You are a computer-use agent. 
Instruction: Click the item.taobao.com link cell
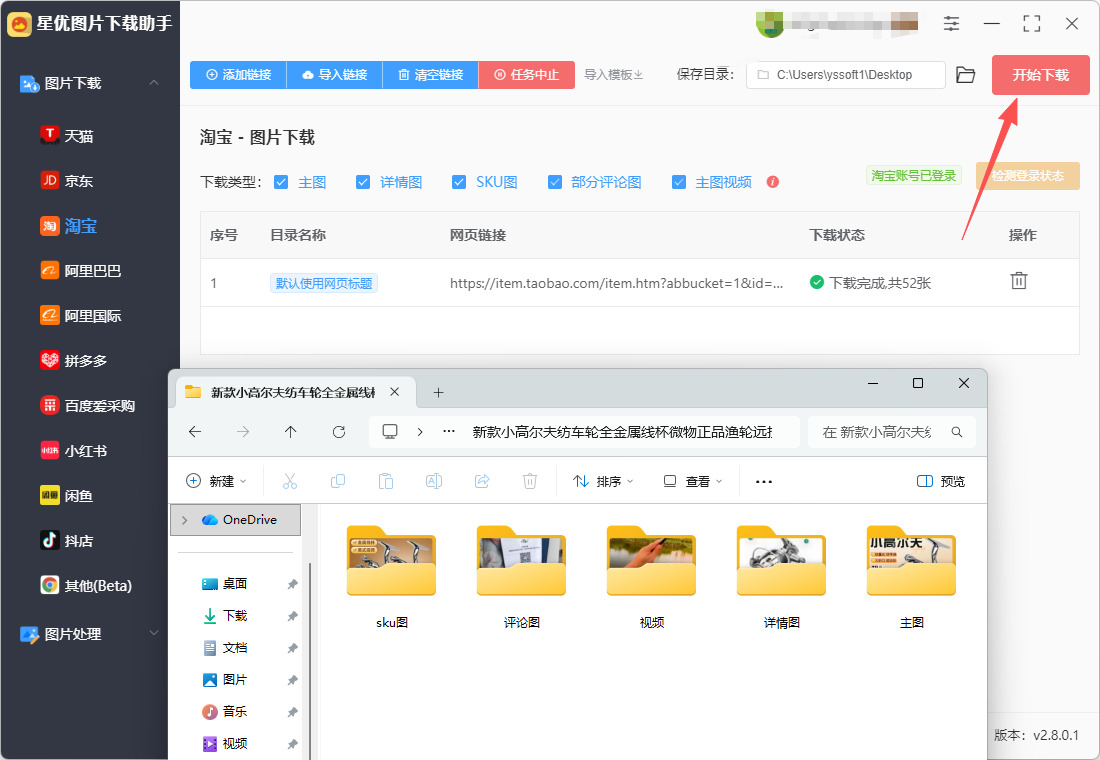point(617,283)
